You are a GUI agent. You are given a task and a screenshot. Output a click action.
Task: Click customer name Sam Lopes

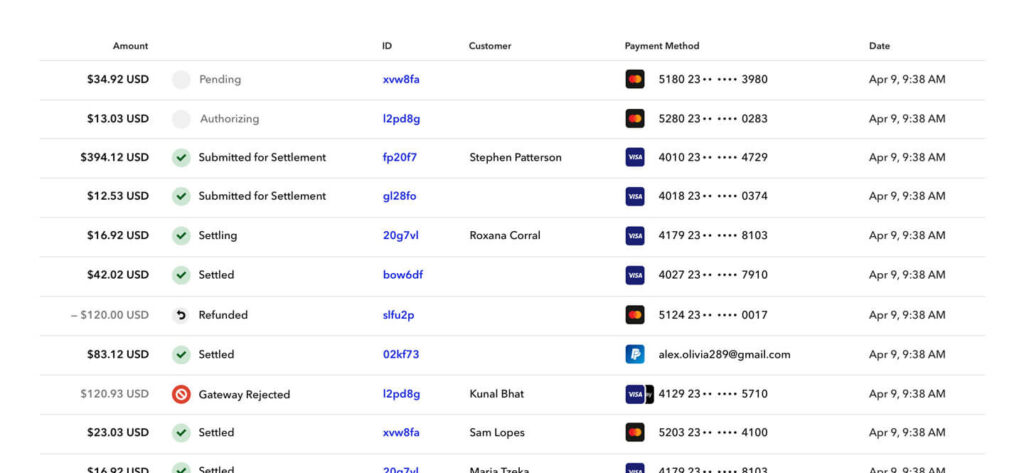coord(497,432)
